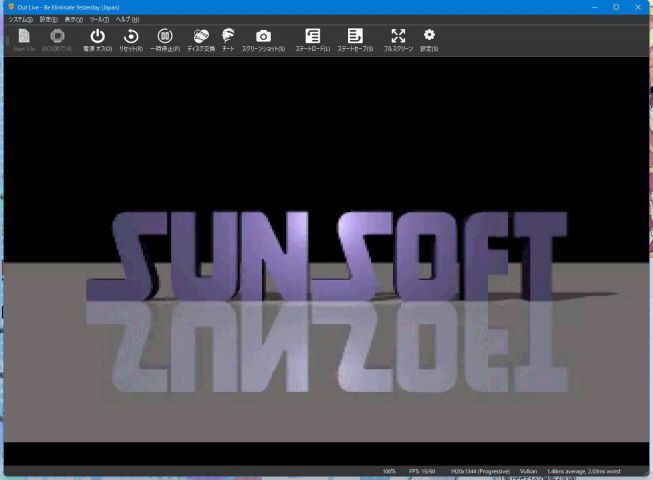Click the SUNSOFT logo in game display
This screenshot has width=653, height=480.
[327, 256]
